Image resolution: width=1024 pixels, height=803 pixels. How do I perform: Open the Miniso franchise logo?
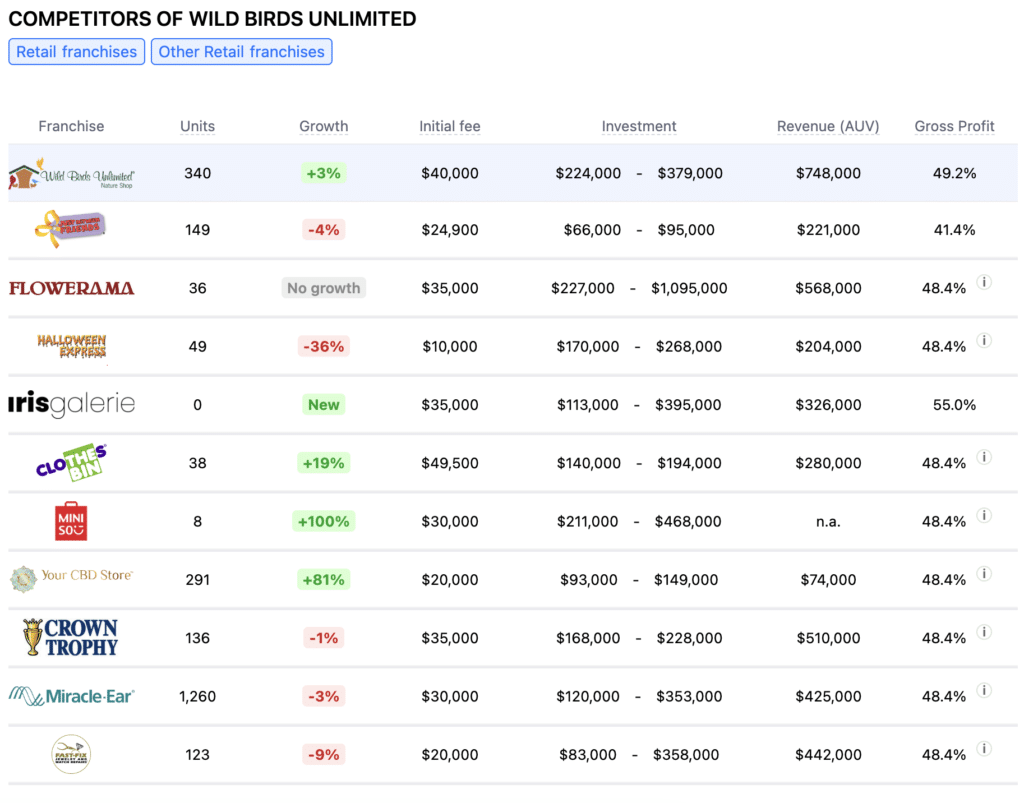coord(71,521)
